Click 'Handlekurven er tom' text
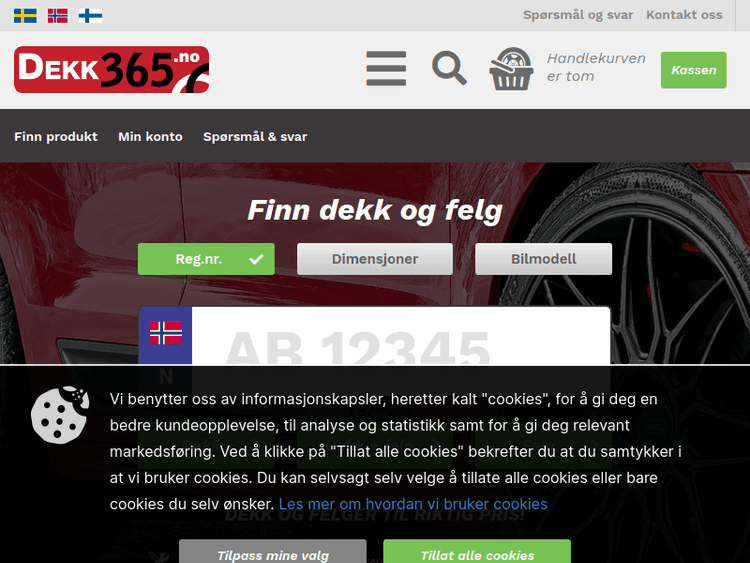 tap(596, 67)
